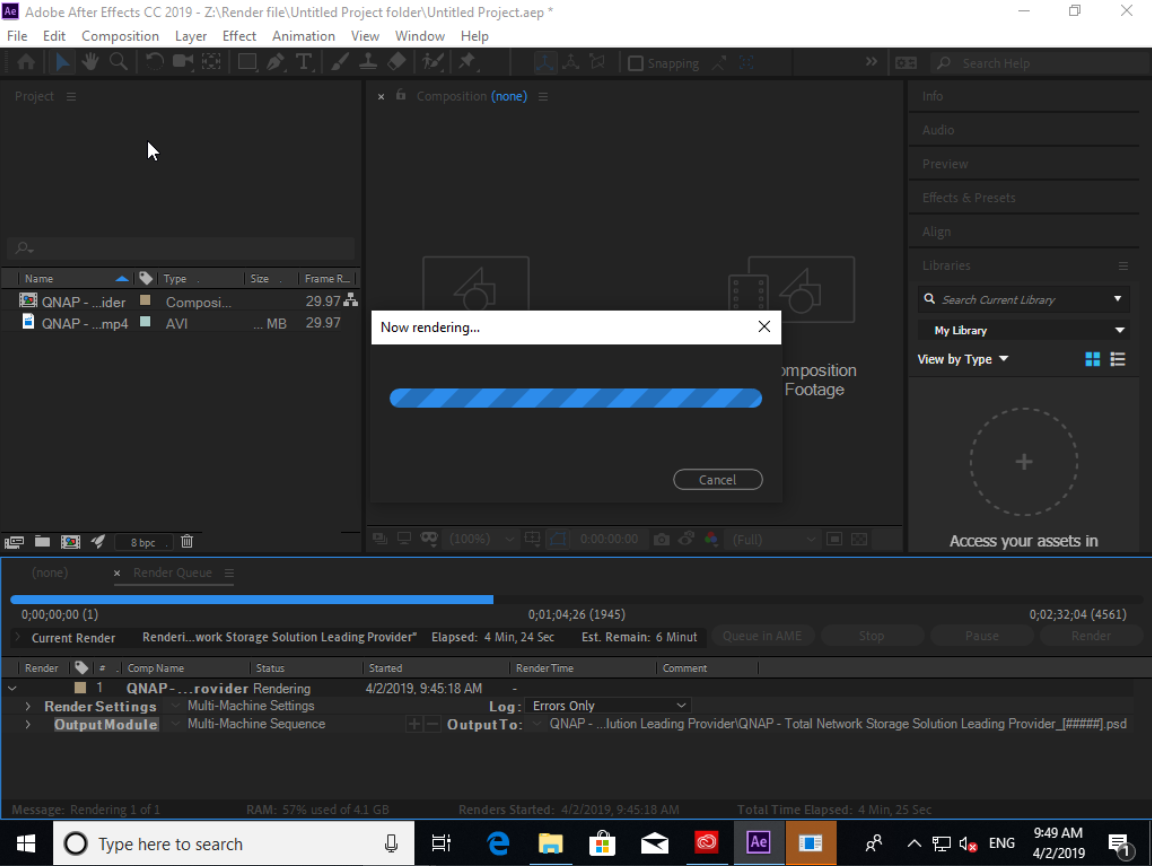Click the Queue in AME button

click(762, 635)
